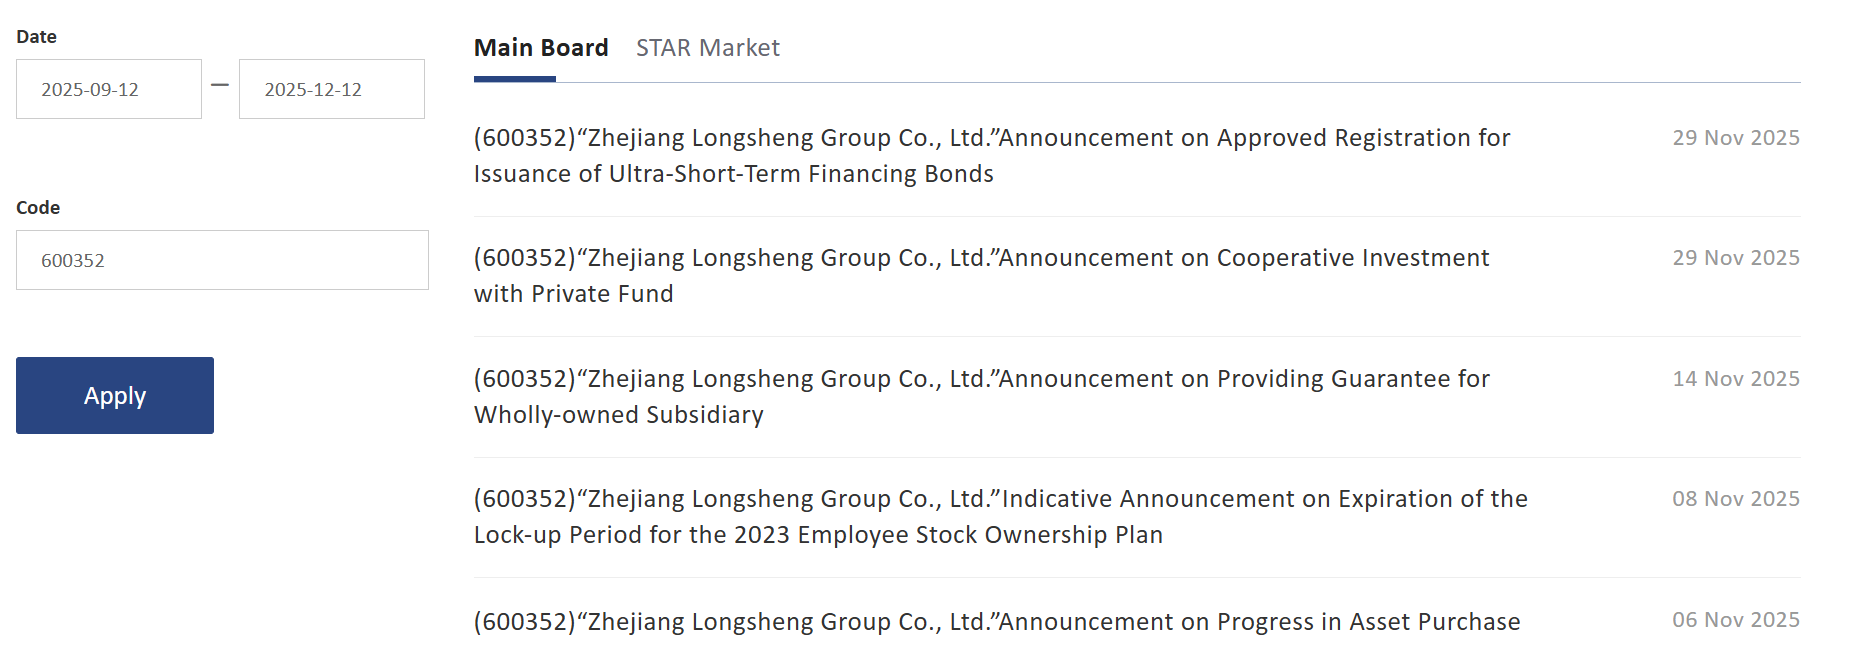The image size is (1850, 654).
Task: Click the 14 Nov 2025 date label
Action: (x=1735, y=379)
